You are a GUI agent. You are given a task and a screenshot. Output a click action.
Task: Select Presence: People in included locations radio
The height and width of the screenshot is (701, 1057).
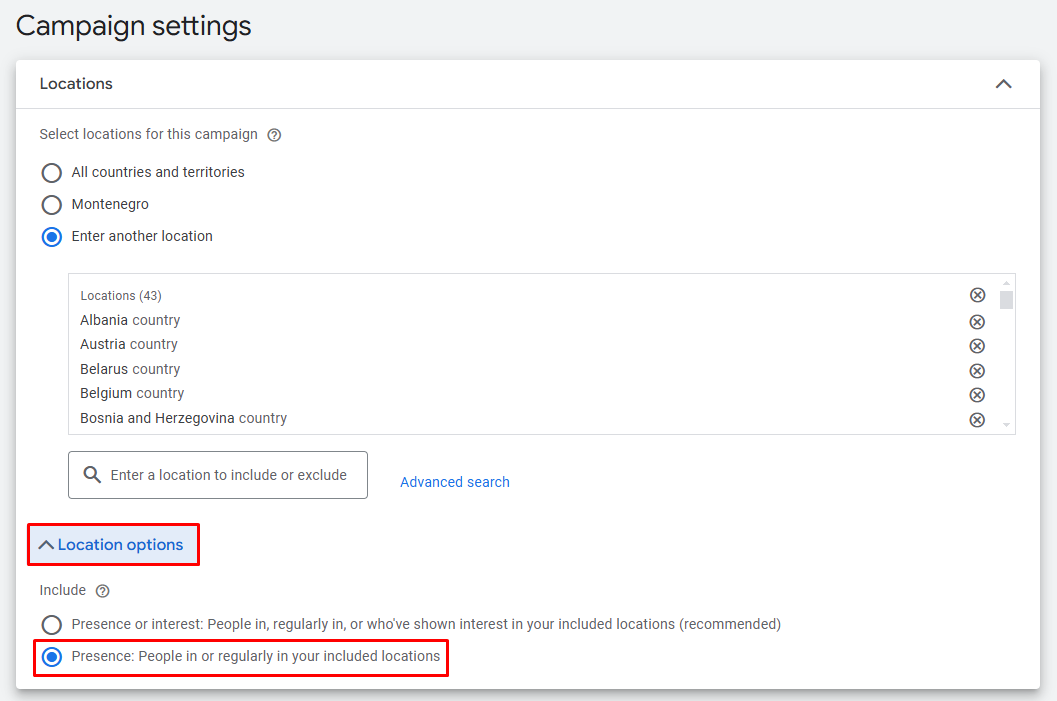pos(52,657)
